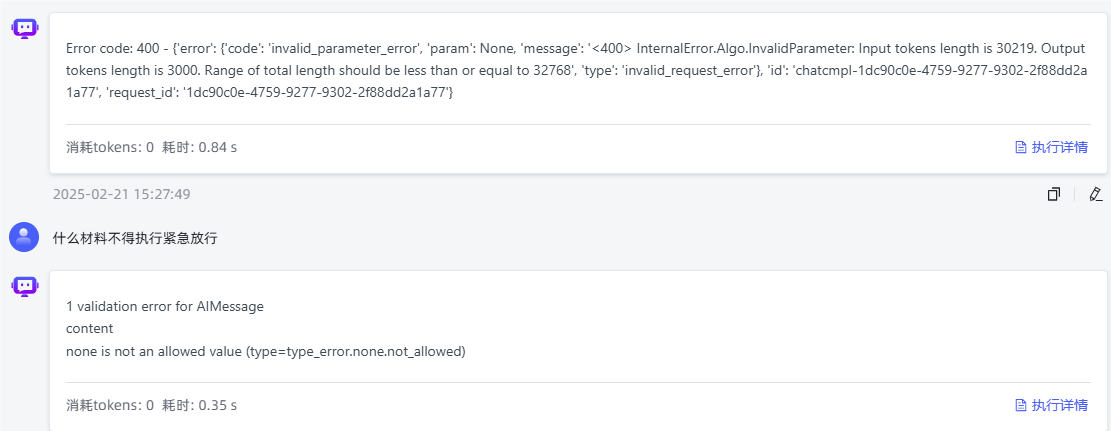This screenshot has height=431, width=1111.
Task: Click the '耗时: 0.35 s' duration label
Action: [x=200, y=405]
